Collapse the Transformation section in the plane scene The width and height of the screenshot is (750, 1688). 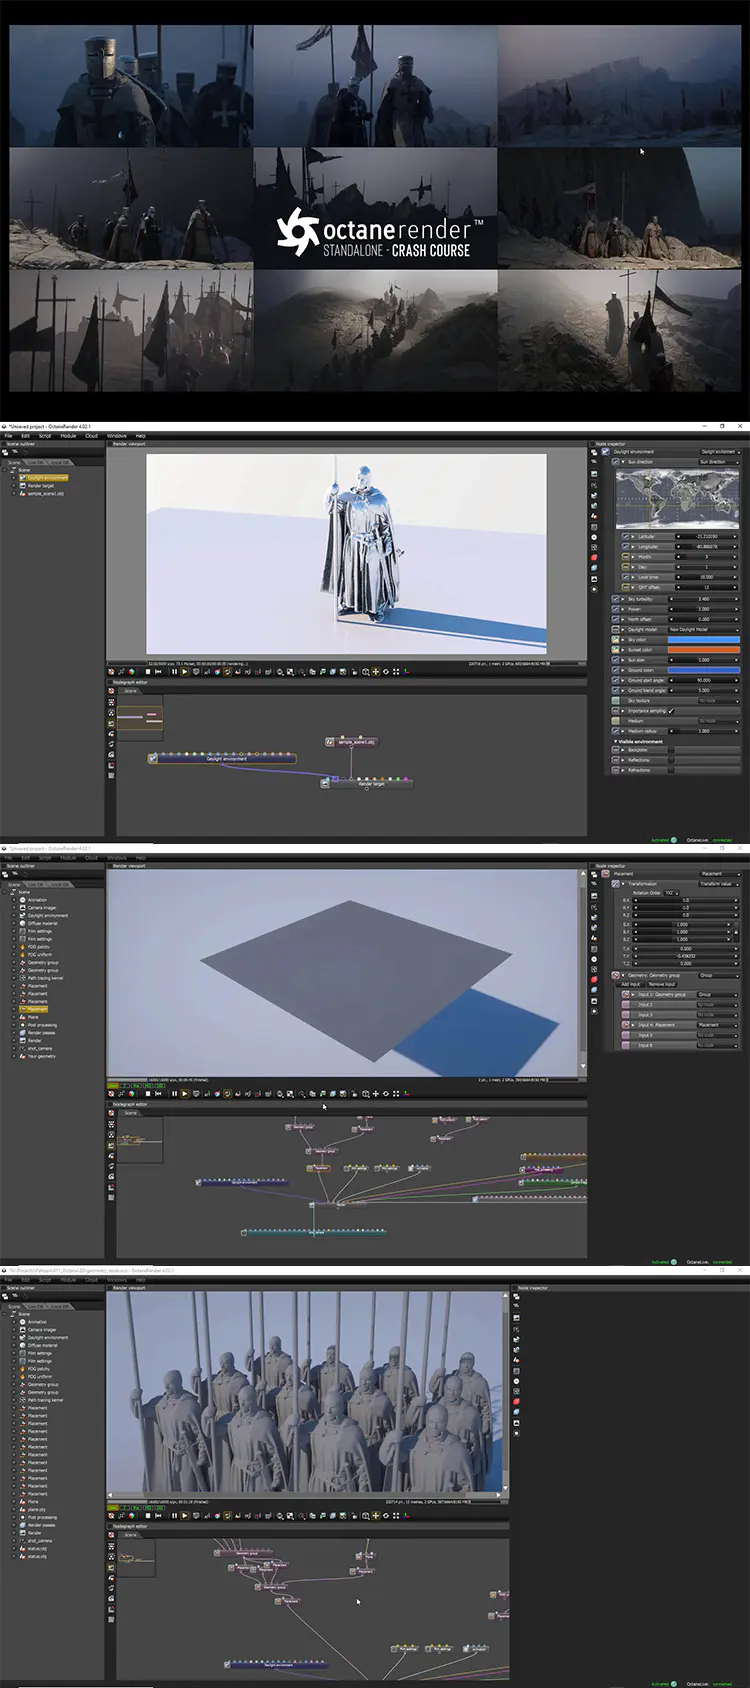623,884
